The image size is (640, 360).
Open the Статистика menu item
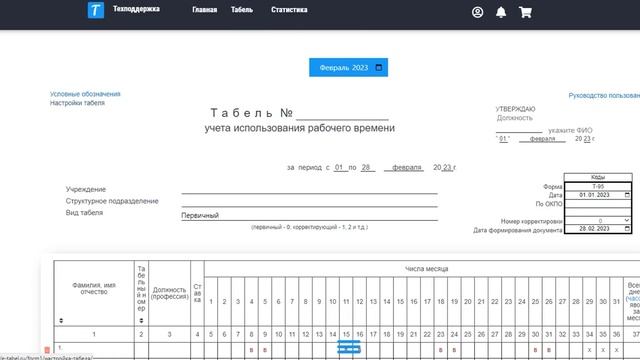pyautogui.click(x=289, y=10)
